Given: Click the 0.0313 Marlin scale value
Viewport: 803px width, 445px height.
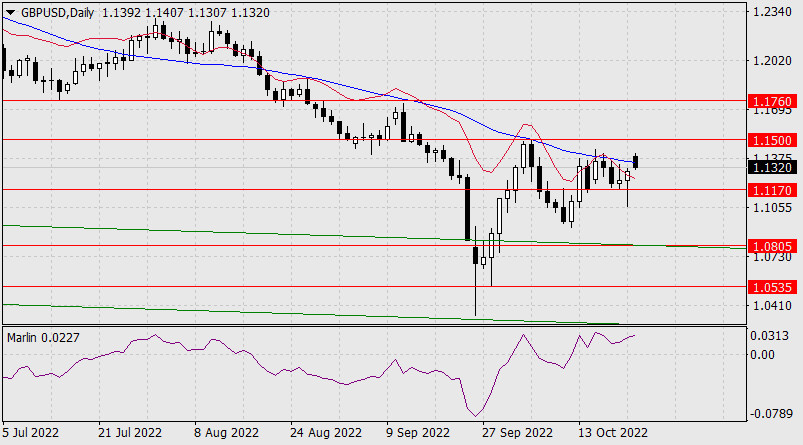Looking at the screenshot, I should pyautogui.click(x=769, y=336).
